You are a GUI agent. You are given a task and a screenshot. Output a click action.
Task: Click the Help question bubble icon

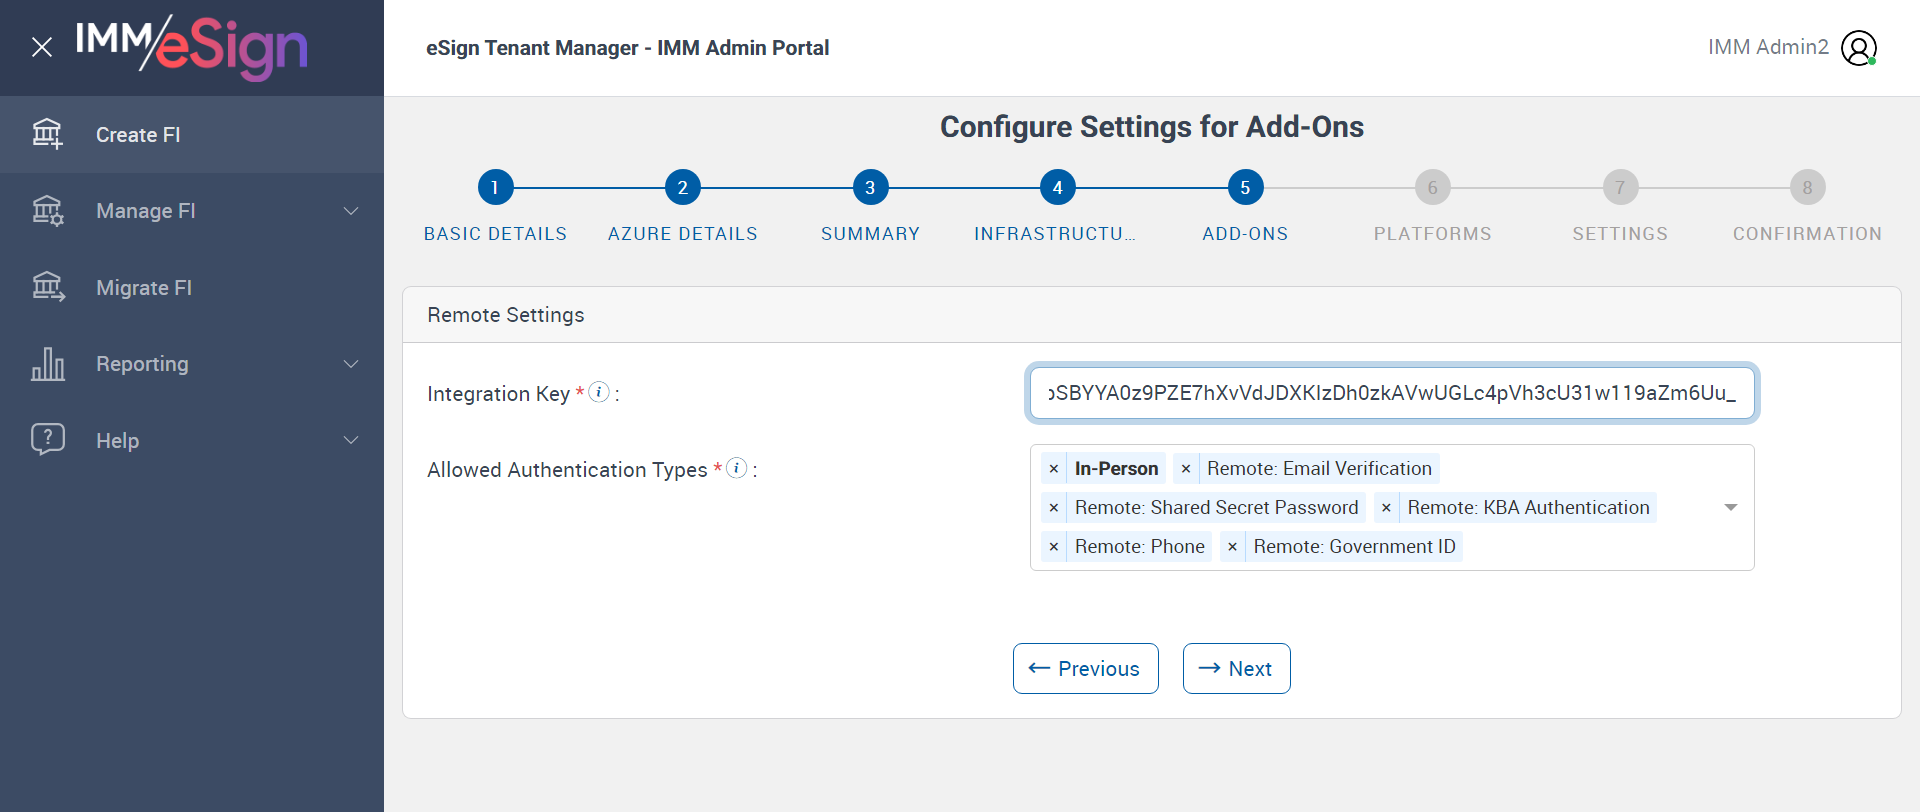(47, 440)
